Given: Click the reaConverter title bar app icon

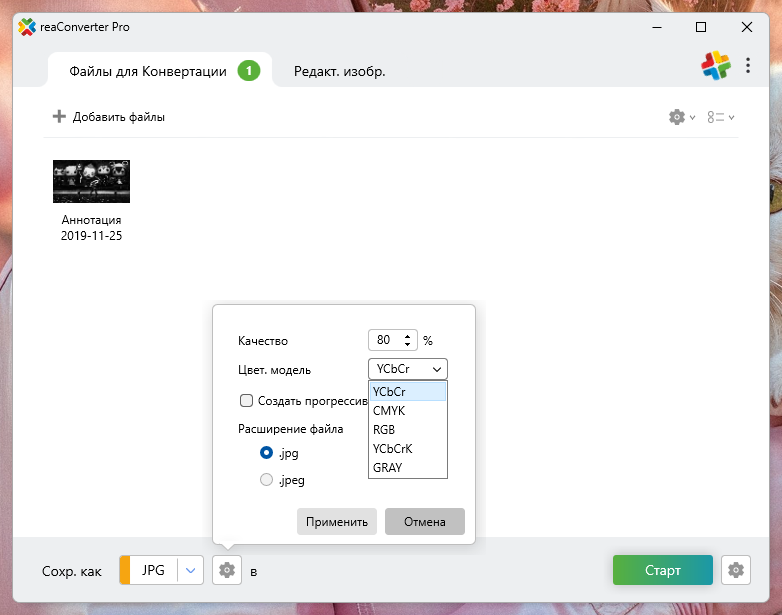Looking at the screenshot, I should pyautogui.click(x=27, y=27).
